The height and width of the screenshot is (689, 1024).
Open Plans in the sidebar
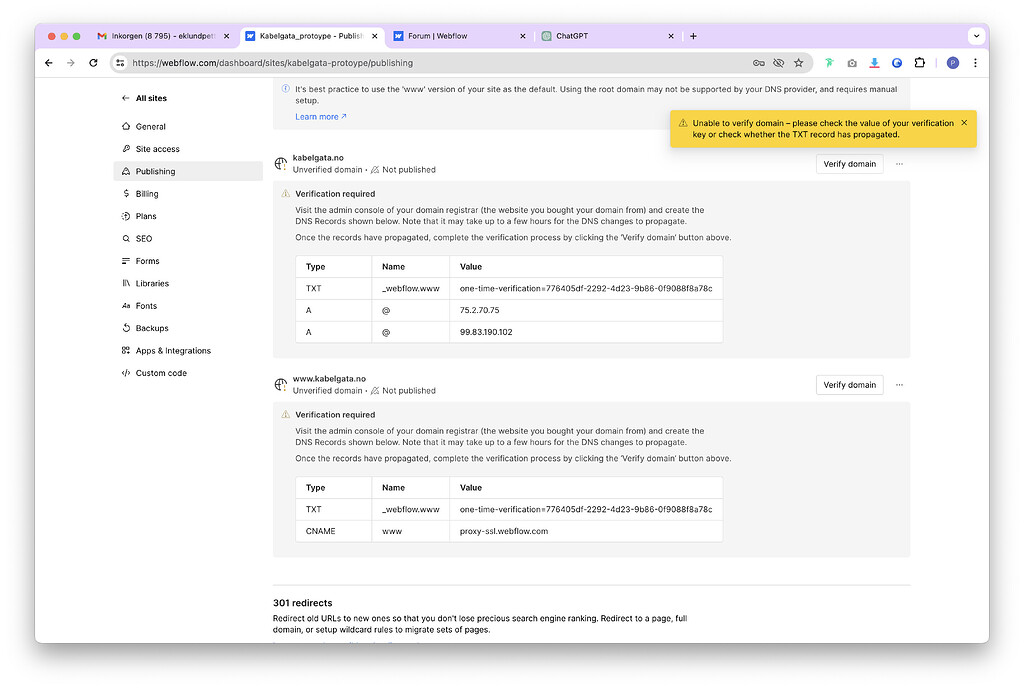pyautogui.click(x=188, y=216)
